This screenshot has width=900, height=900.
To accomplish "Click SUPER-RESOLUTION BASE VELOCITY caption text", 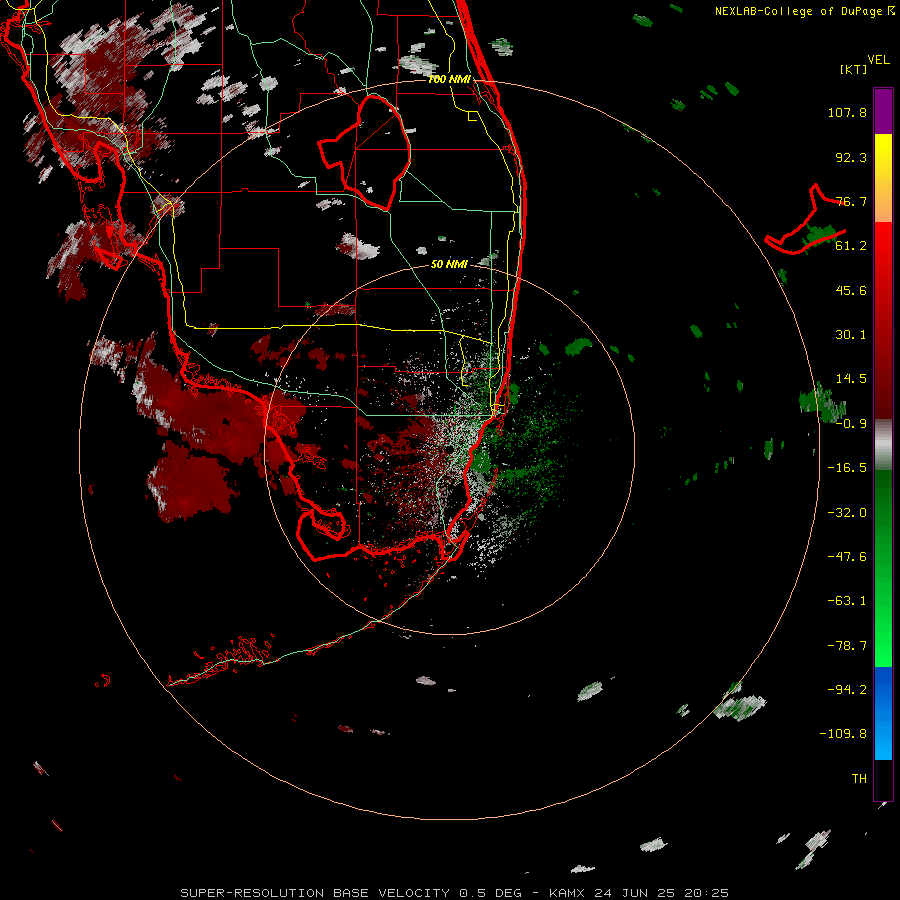I will click(315, 893).
